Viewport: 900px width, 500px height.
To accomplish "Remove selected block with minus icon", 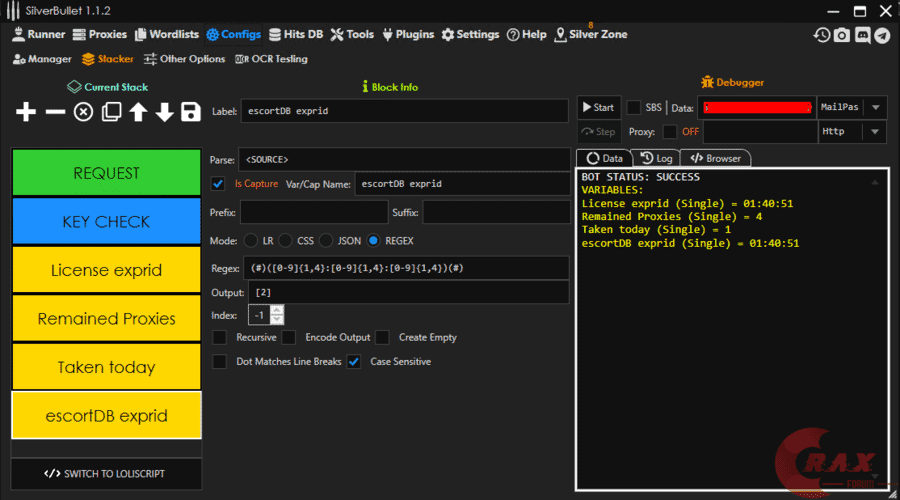I will coord(55,112).
